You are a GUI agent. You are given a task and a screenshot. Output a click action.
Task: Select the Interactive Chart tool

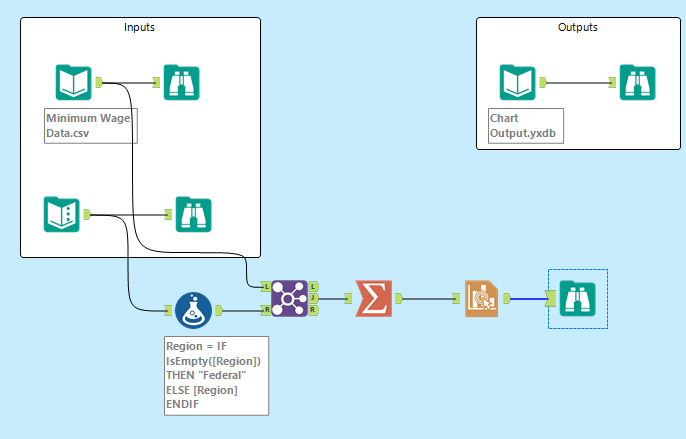tap(481, 299)
